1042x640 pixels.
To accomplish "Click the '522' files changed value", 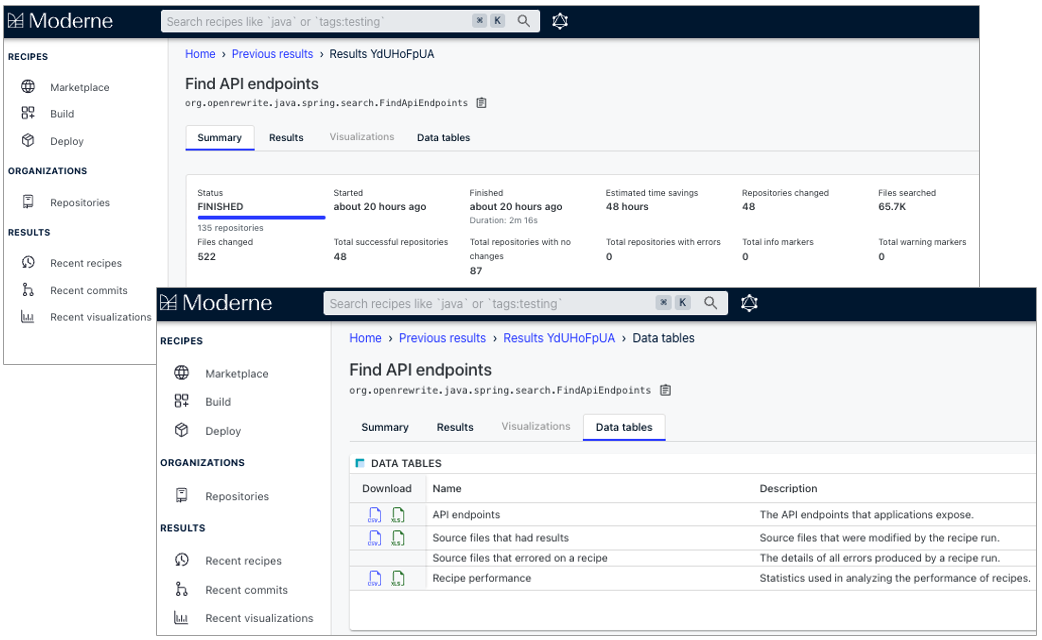I will pos(207,257).
